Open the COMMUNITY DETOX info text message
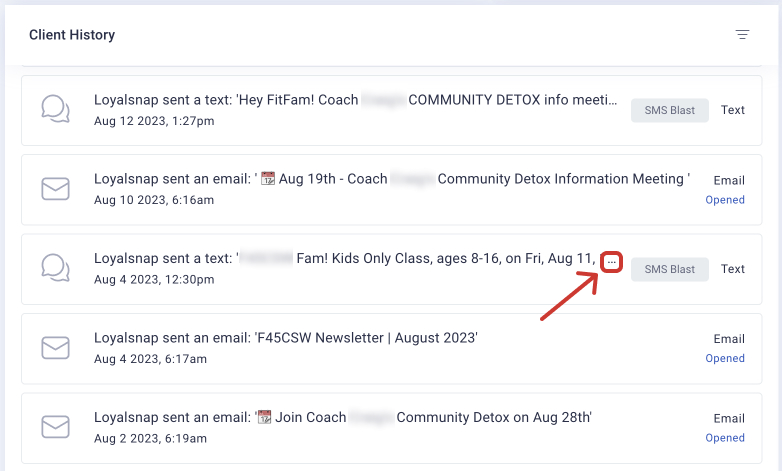Image resolution: width=782 pixels, height=471 pixels. coord(348,100)
